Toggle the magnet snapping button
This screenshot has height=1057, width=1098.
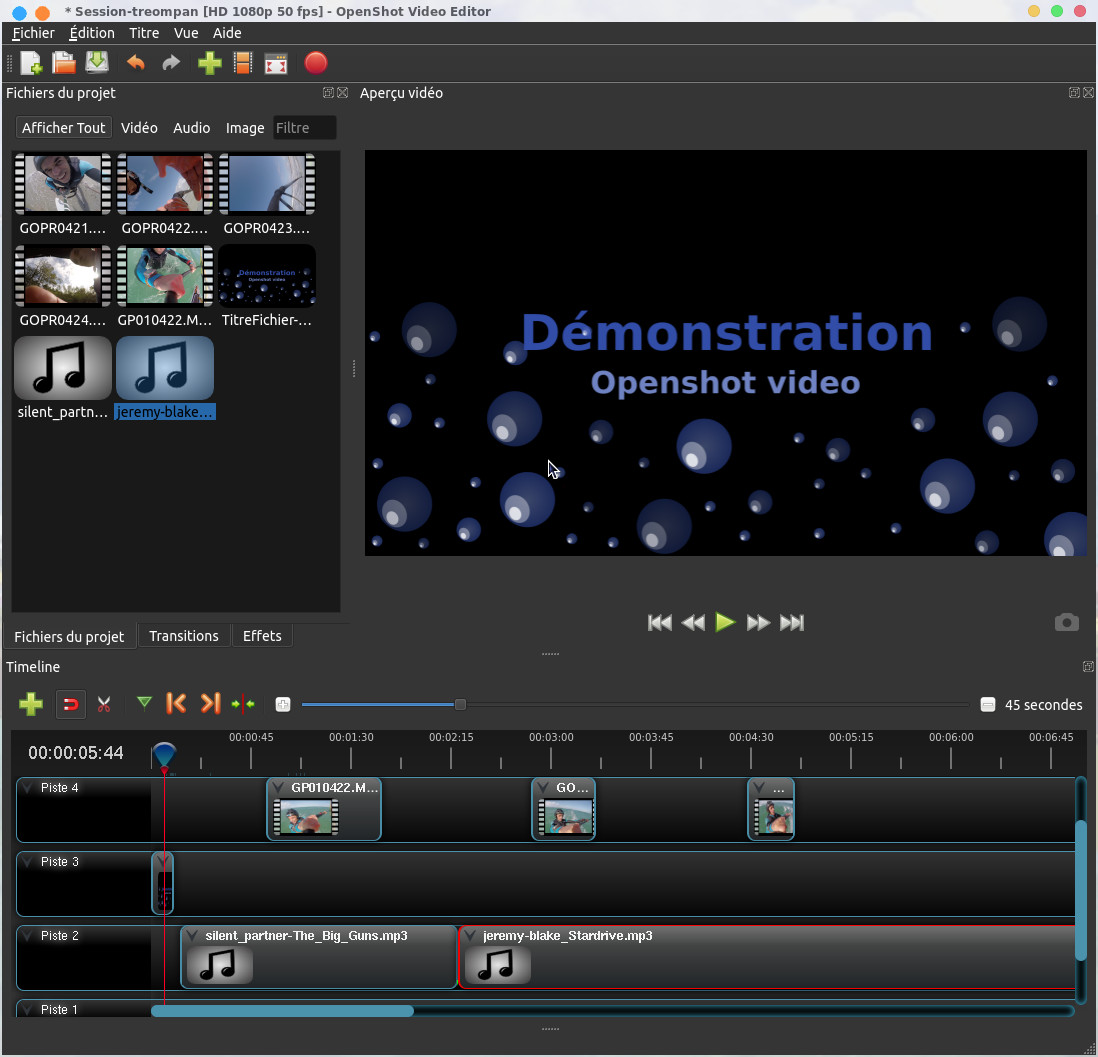[x=70, y=705]
